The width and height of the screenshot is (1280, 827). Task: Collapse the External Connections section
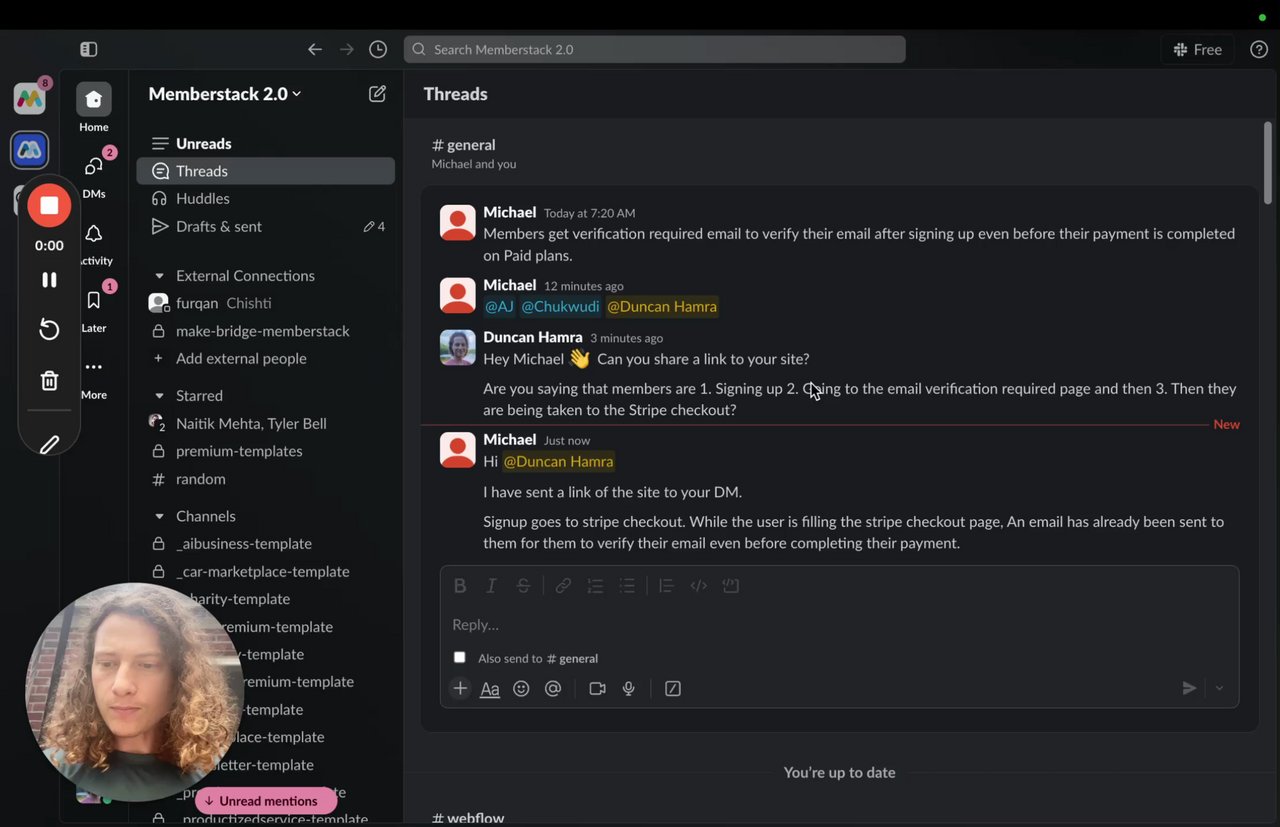159,276
